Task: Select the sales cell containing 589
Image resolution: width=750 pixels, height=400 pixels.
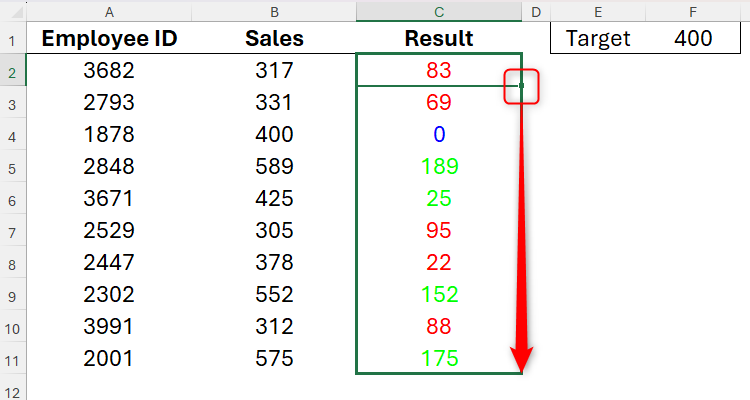Action: (273, 166)
